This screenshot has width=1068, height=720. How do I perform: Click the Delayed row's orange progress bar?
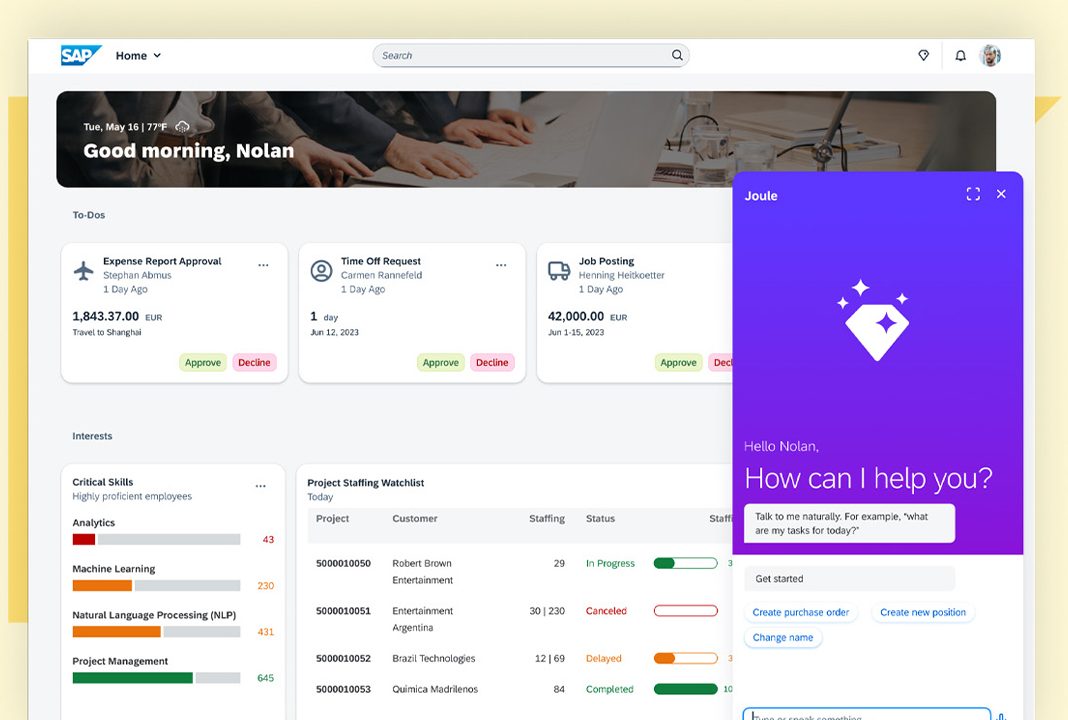click(x=685, y=659)
